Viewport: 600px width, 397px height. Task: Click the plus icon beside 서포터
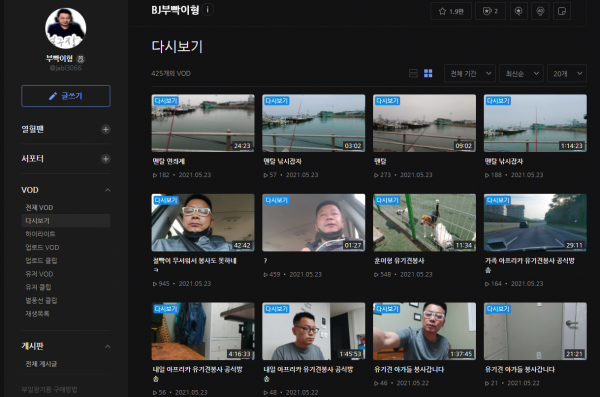click(x=106, y=159)
